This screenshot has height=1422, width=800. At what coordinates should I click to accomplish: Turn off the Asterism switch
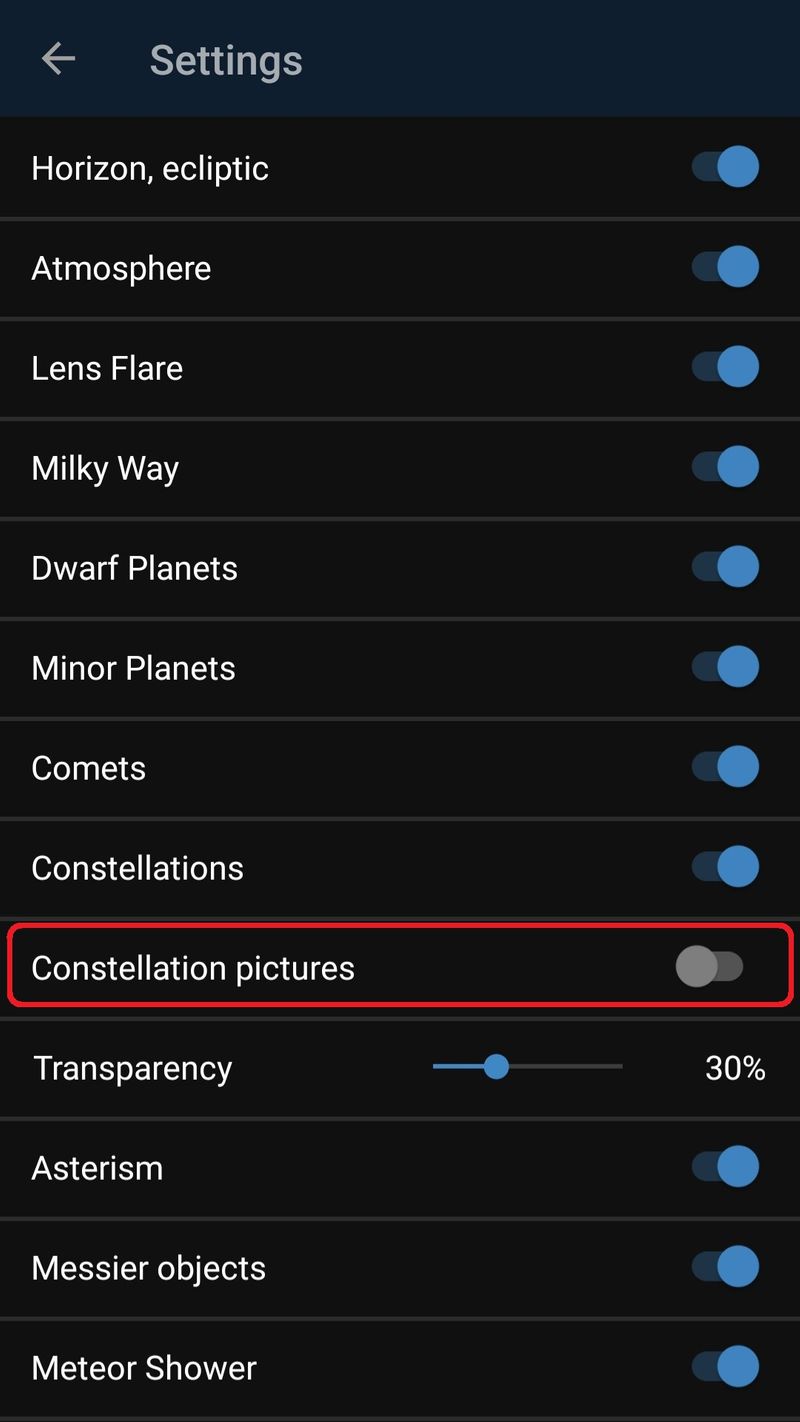[725, 1167]
